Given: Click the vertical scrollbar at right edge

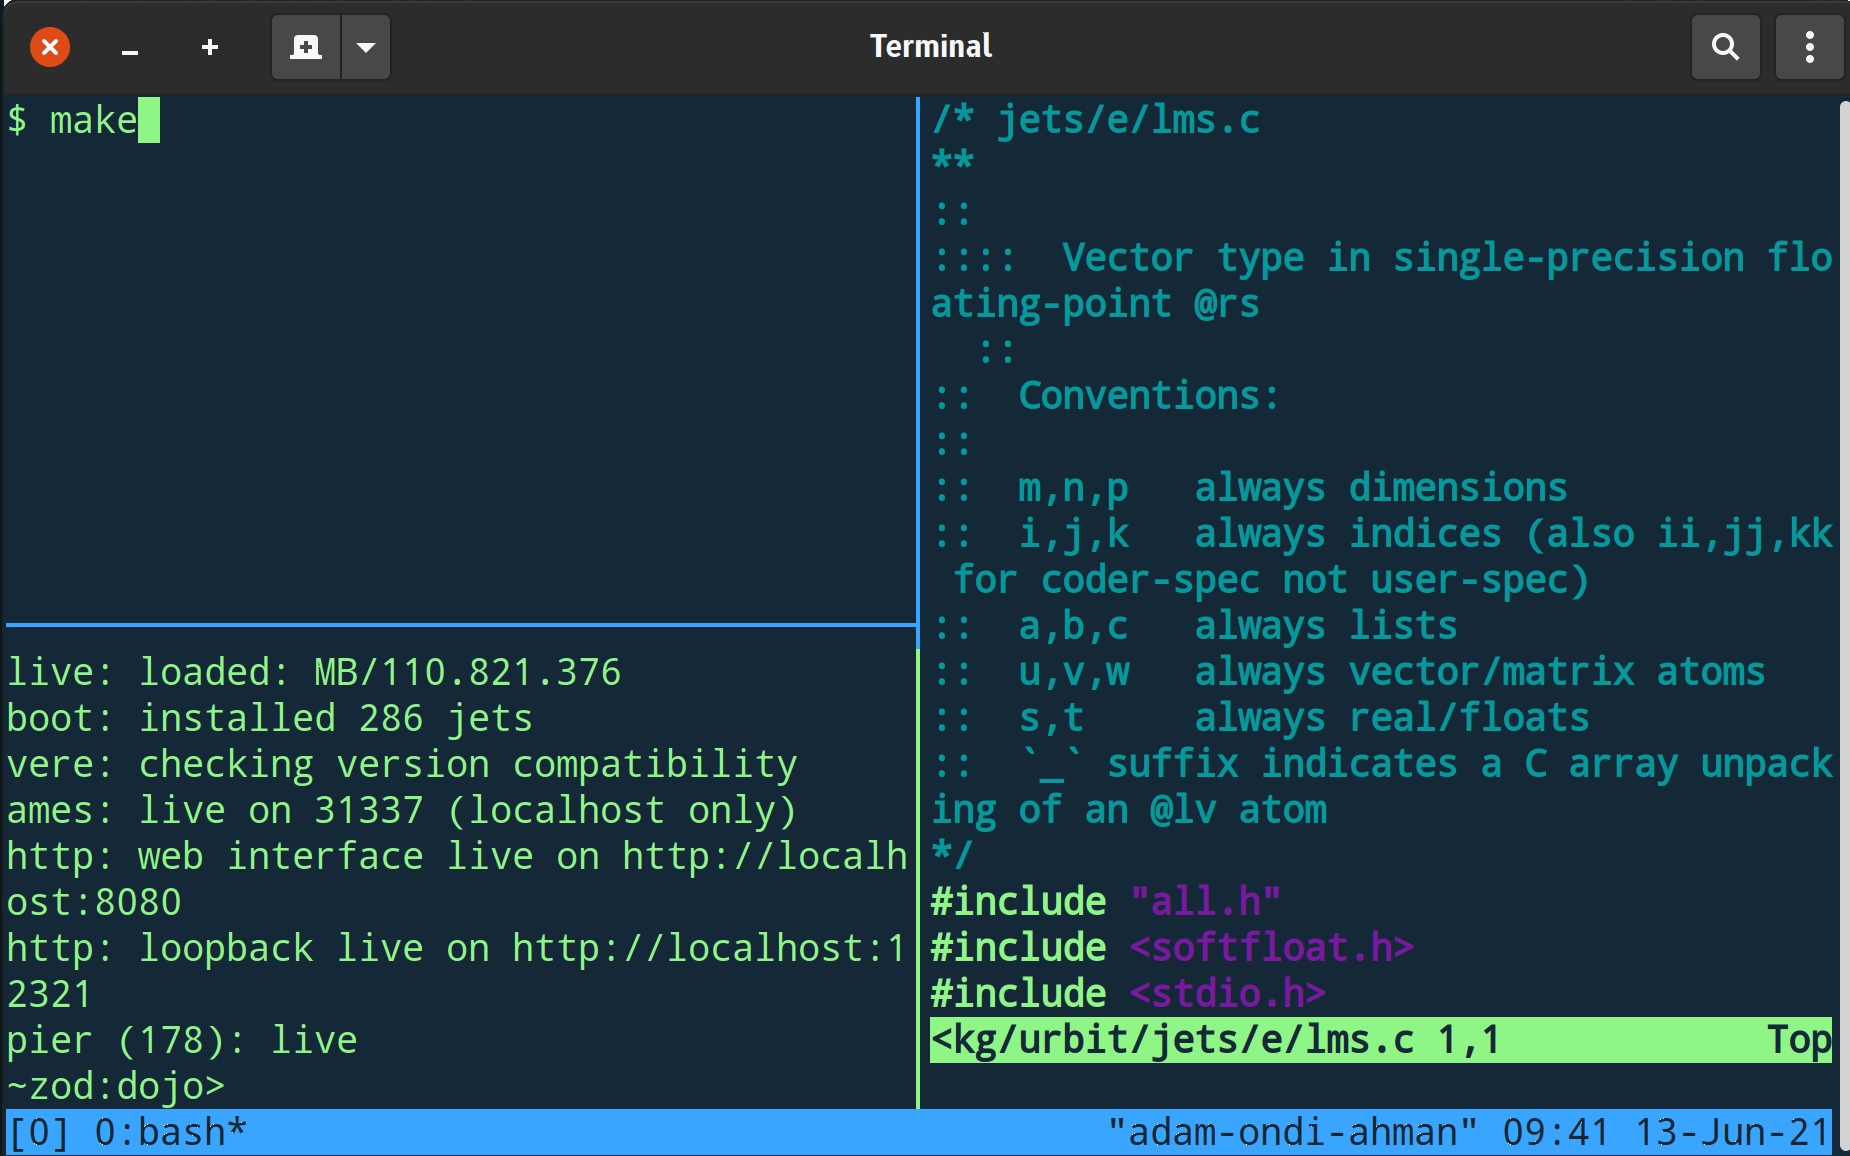Looking at the screenshot, I should pyautogui.click(x=1842, y=600).
